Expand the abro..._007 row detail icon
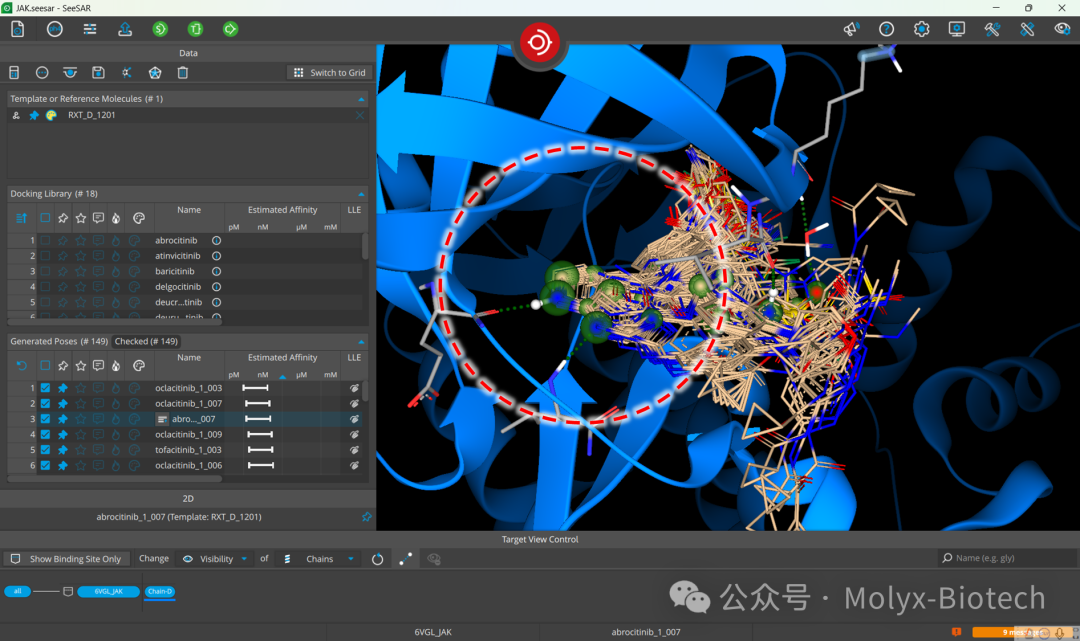1080x641 pixels. point(163,419)
